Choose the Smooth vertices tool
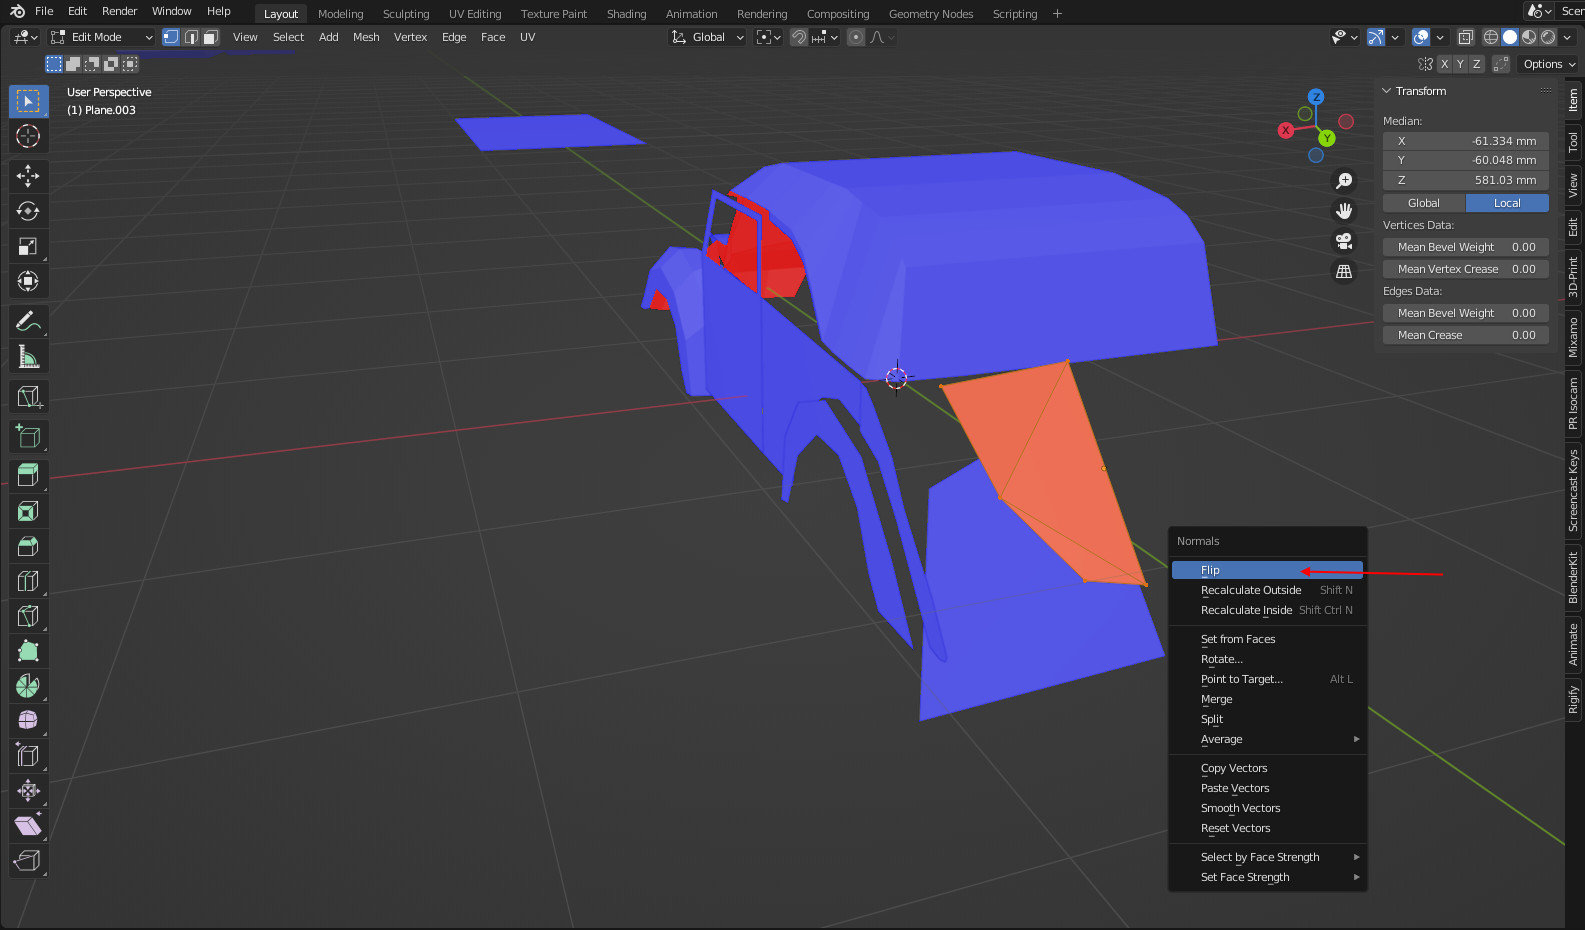1585x930 pixels. [28, 721]
